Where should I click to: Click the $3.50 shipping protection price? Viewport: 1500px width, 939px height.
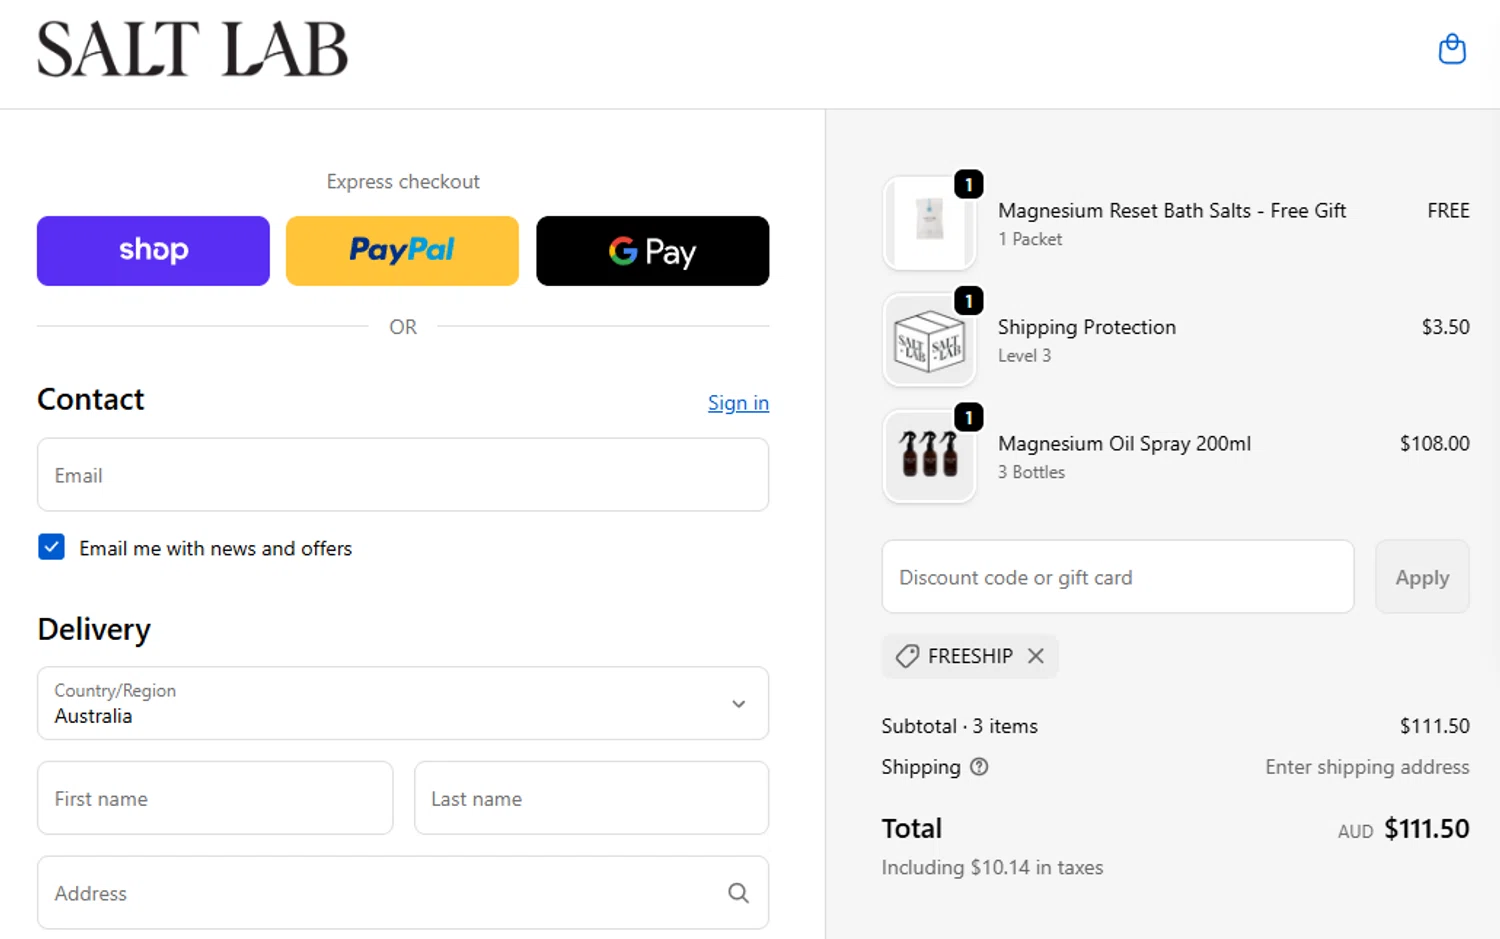[x=1445, y=327]
